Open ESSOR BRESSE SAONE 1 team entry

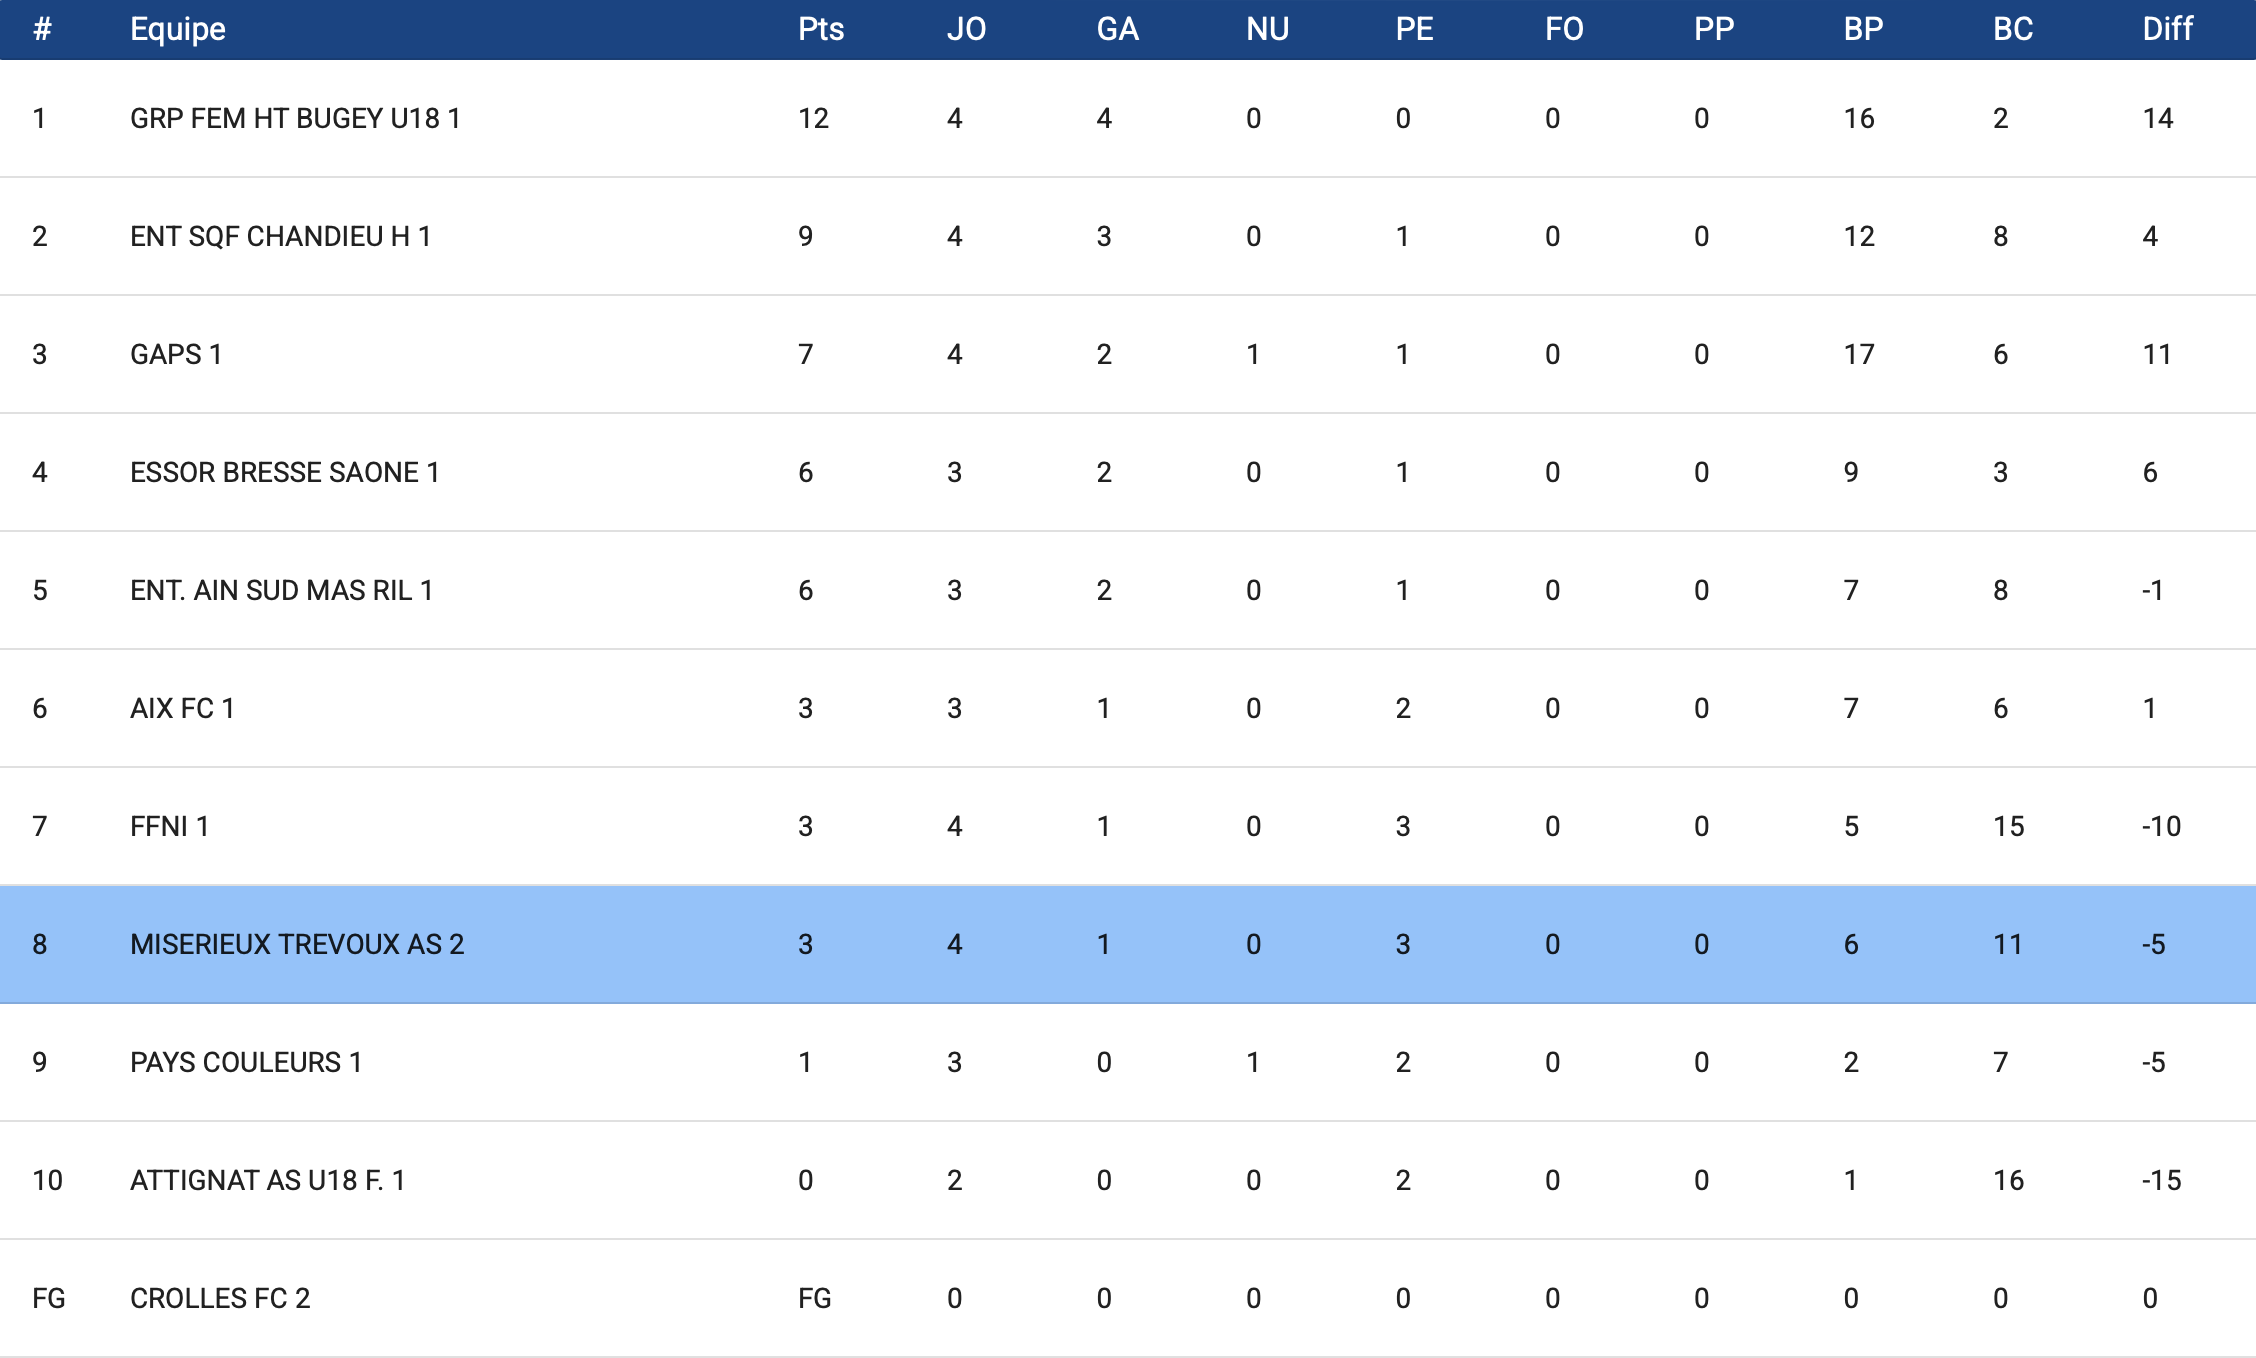click(x=284, y=472)
